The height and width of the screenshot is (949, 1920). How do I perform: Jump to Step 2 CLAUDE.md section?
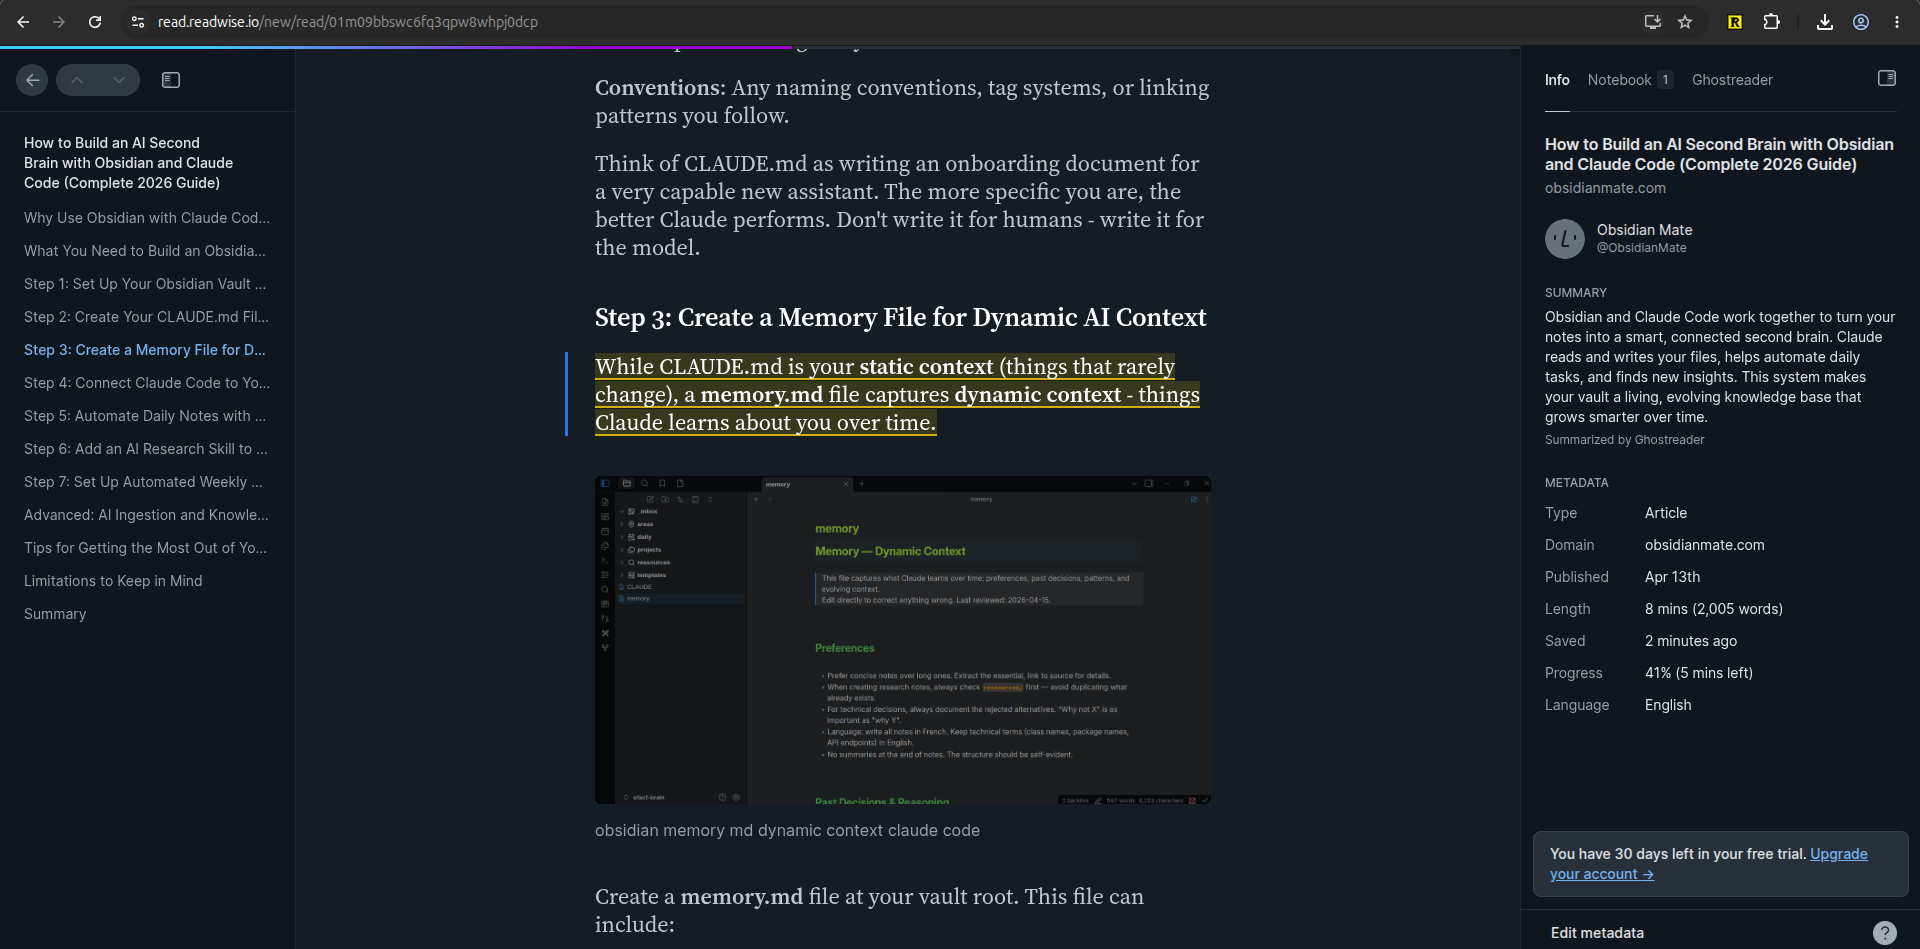pos(146,317)
